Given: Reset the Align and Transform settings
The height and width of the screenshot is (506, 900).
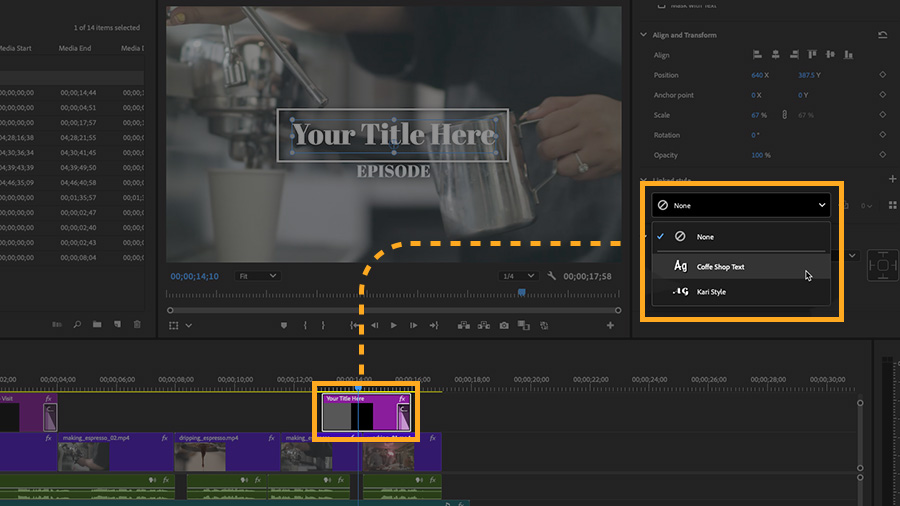Looking at the screenshot, I should pos(882,35).
